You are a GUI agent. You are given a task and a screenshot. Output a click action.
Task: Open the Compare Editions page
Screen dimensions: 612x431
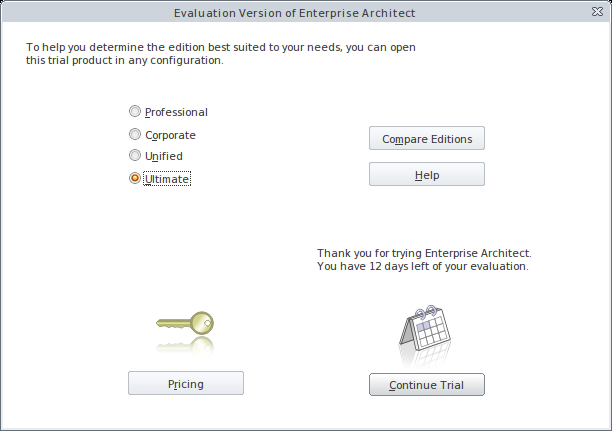pyautogui.click(x=427, y=138)
